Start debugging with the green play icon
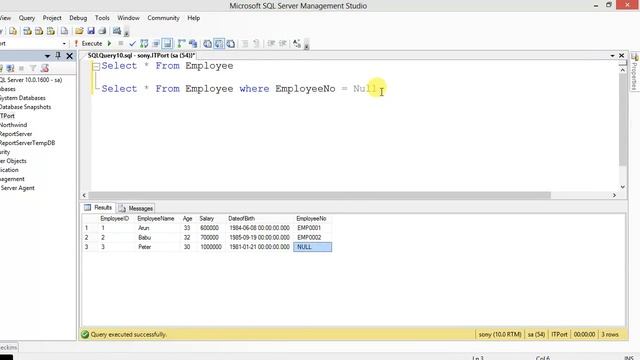The image size is (640, 360). (x=109, y=43)
